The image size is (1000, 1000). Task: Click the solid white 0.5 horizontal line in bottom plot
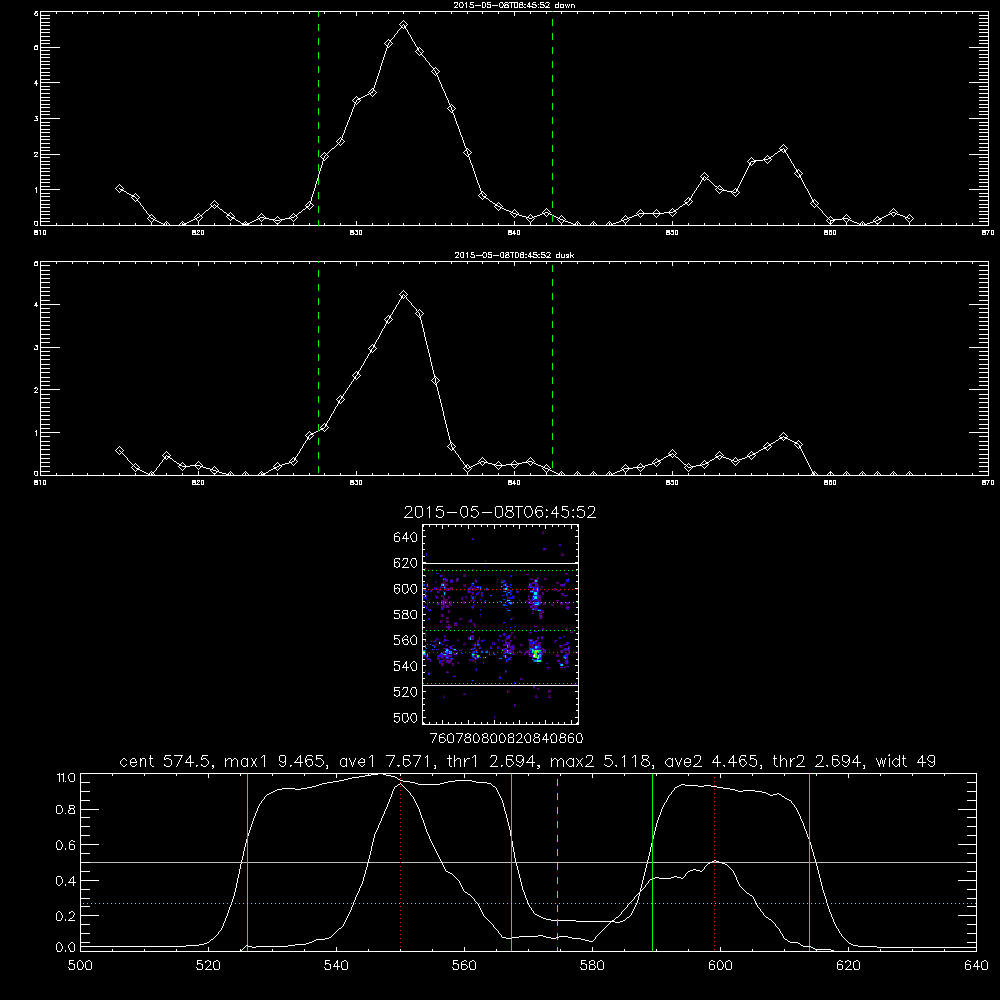[529, 863]
